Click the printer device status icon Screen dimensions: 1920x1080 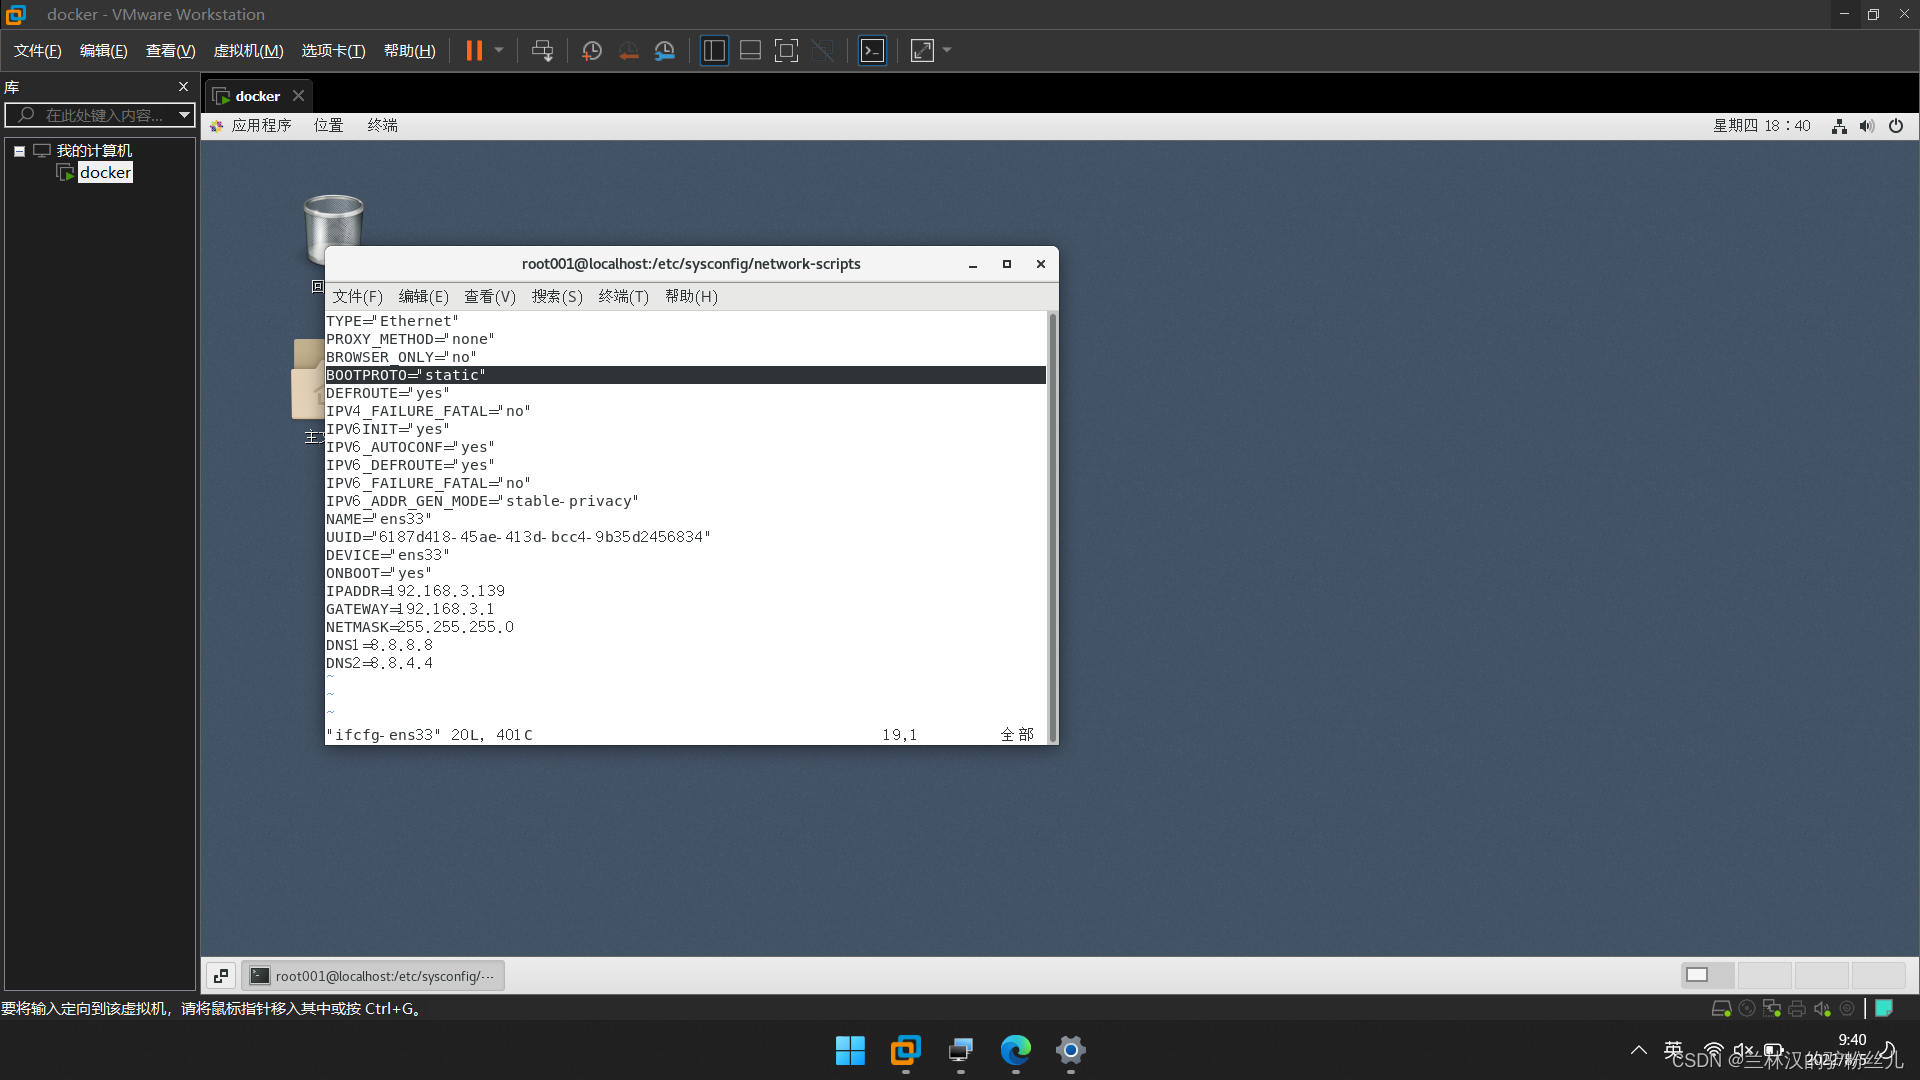click(1797, 1009)
